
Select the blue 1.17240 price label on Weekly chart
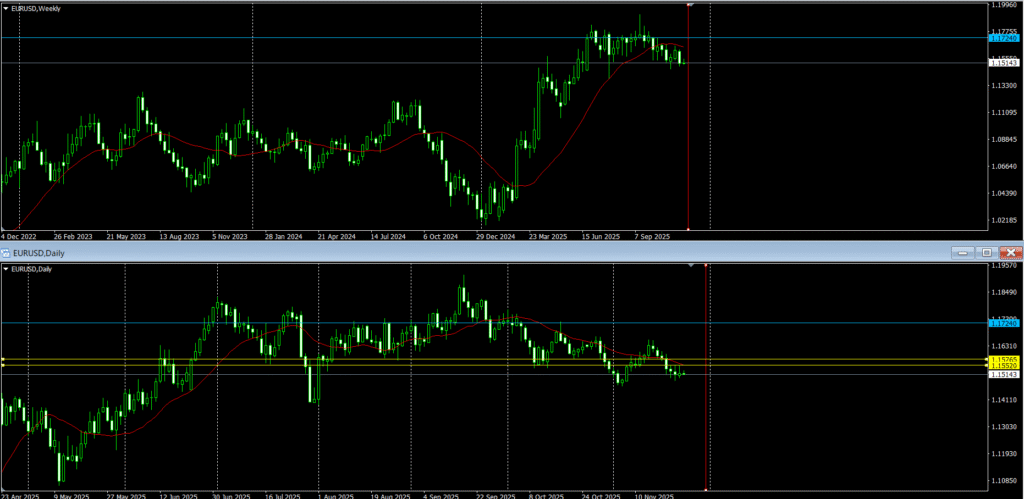point(1003,38)
